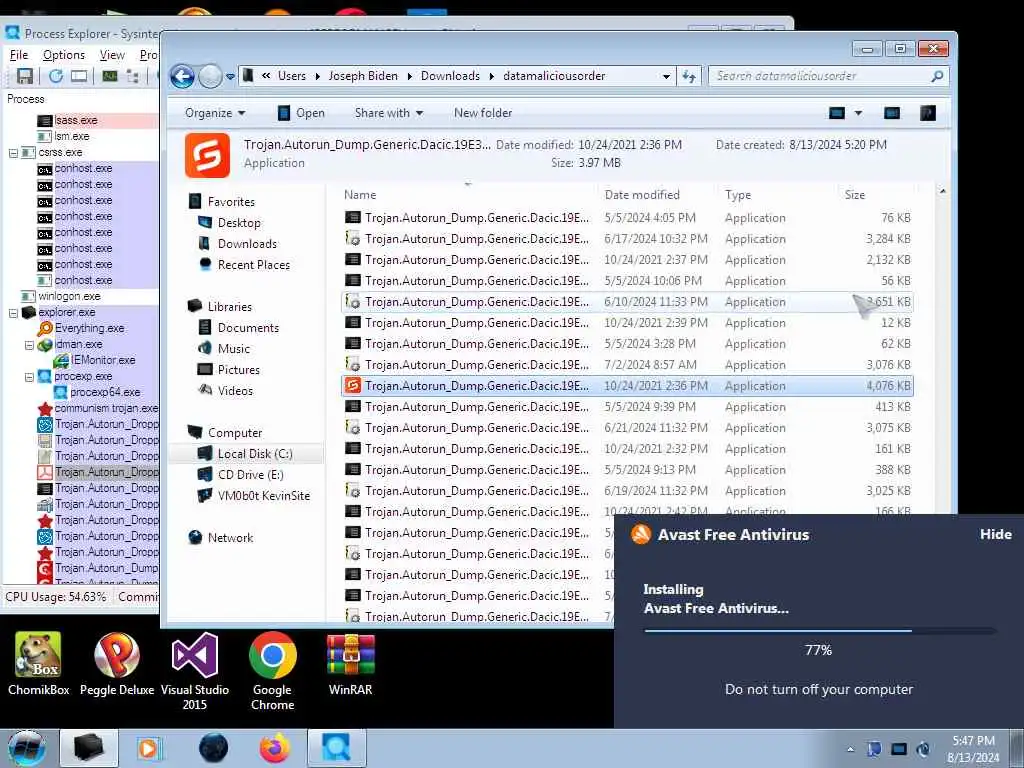Click the media player taskbar icon

[x=148, y=748]
